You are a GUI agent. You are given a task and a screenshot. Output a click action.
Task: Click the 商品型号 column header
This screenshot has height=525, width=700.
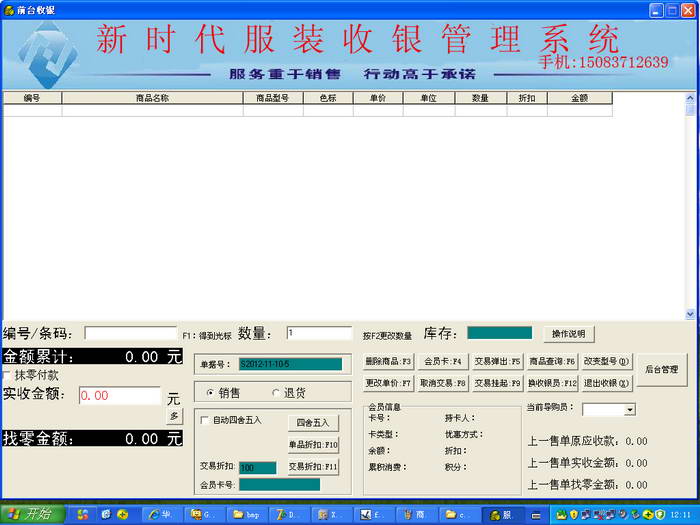click(x=273, y=98)
